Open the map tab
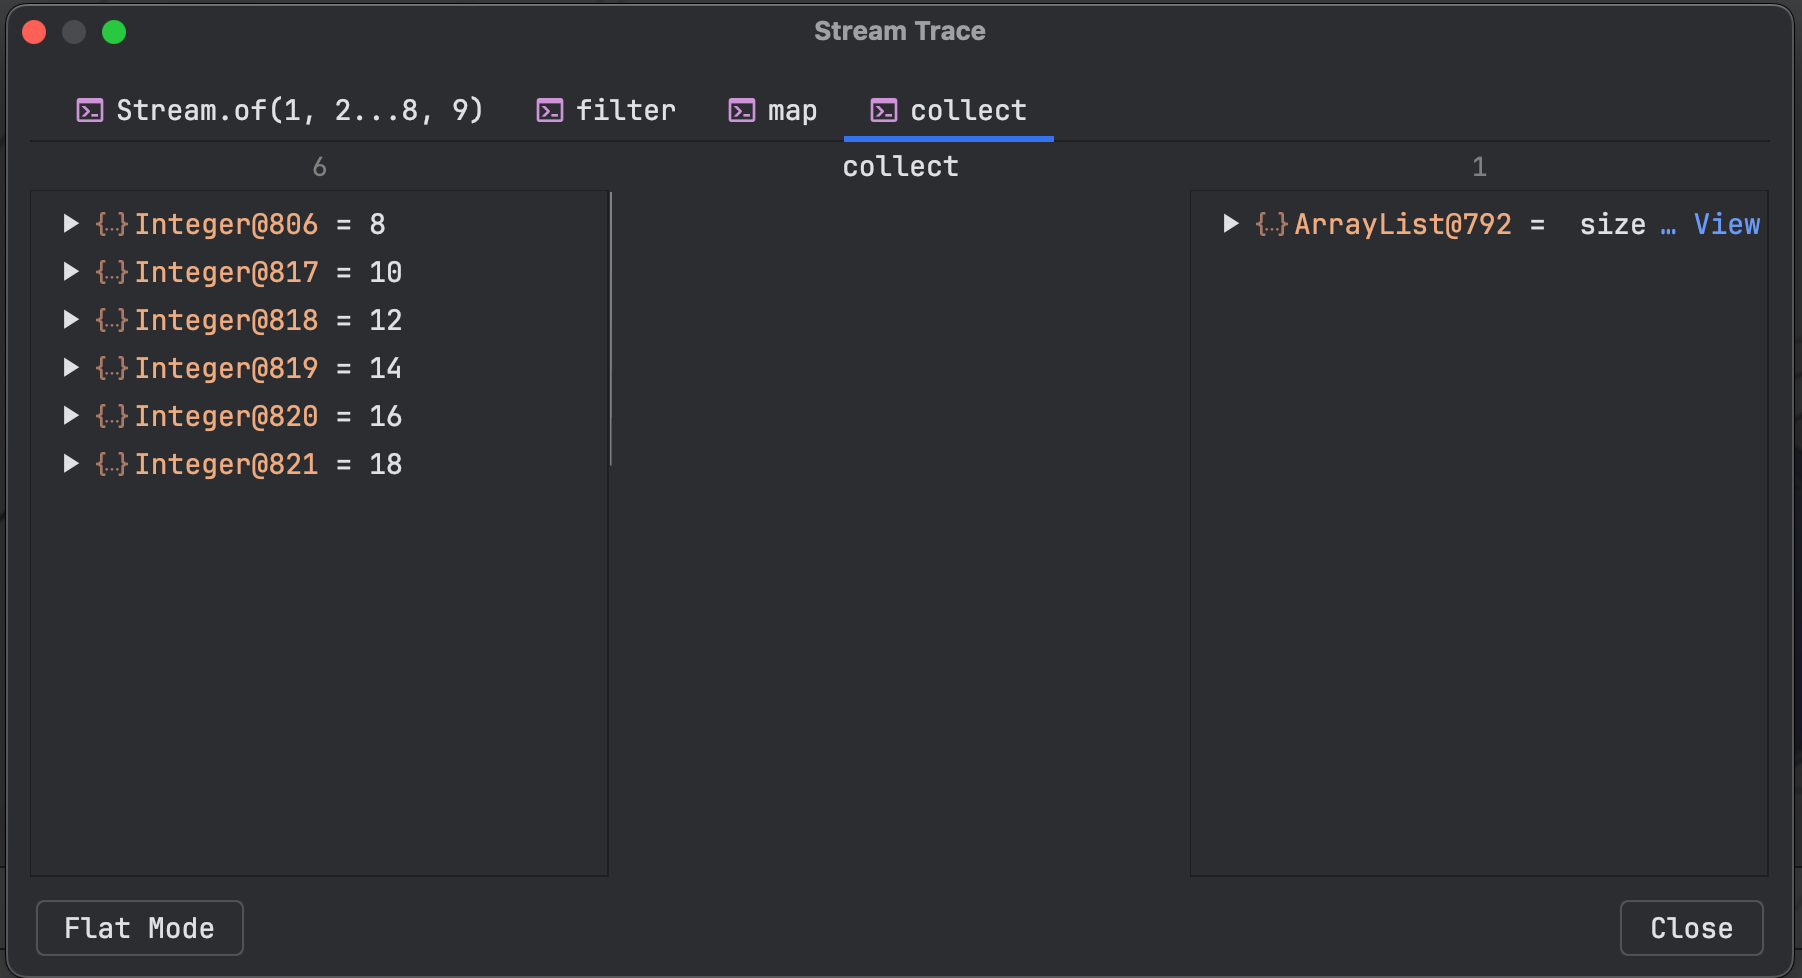 tap(792, 110)
